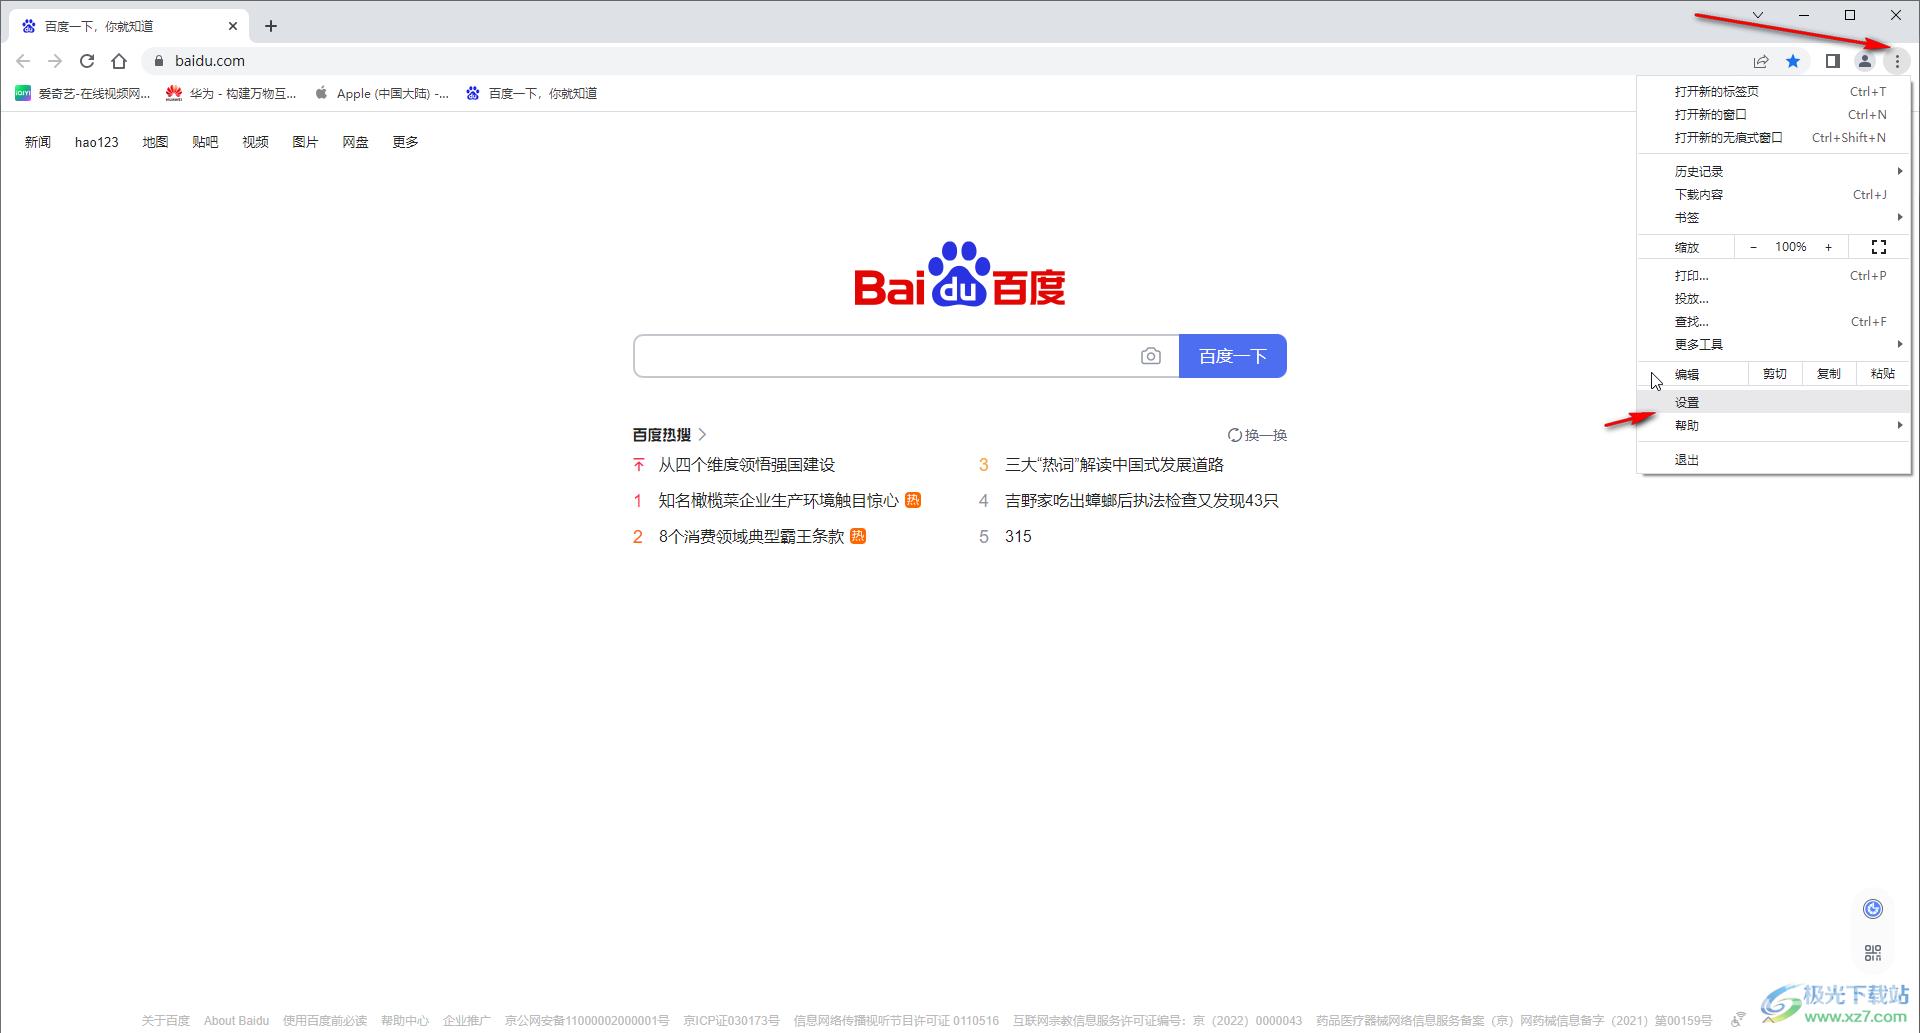This screenshot has height=1033, width=1920.
Task: Open the hao123 link
Action: (97, 142)
